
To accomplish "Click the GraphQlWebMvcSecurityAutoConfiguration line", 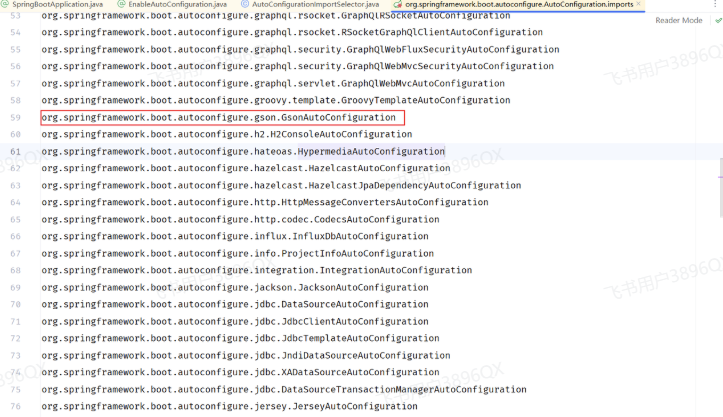I will tap(297, 66).
